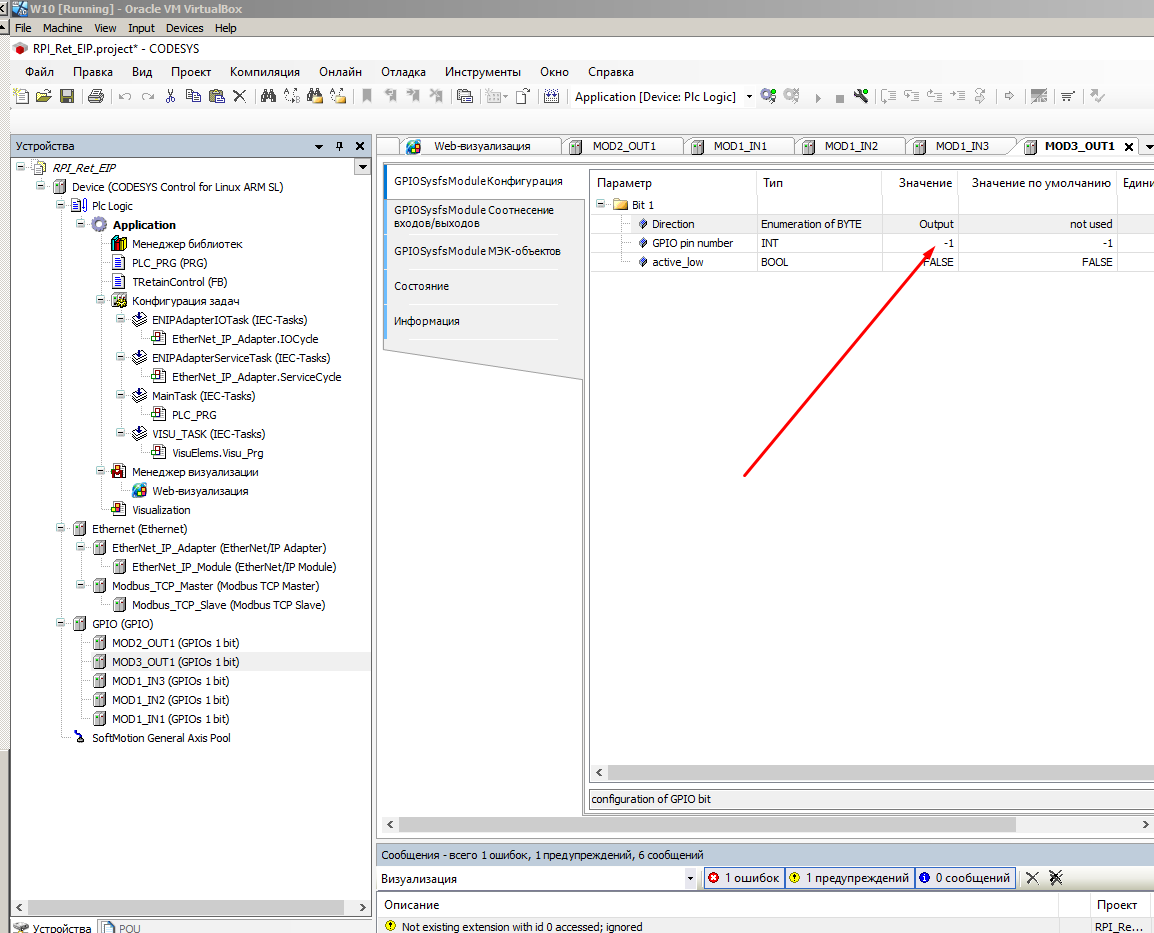
Task: Paste using the clipboard toolbar icon
Action: pyautogui.click(x=216, y=96)
